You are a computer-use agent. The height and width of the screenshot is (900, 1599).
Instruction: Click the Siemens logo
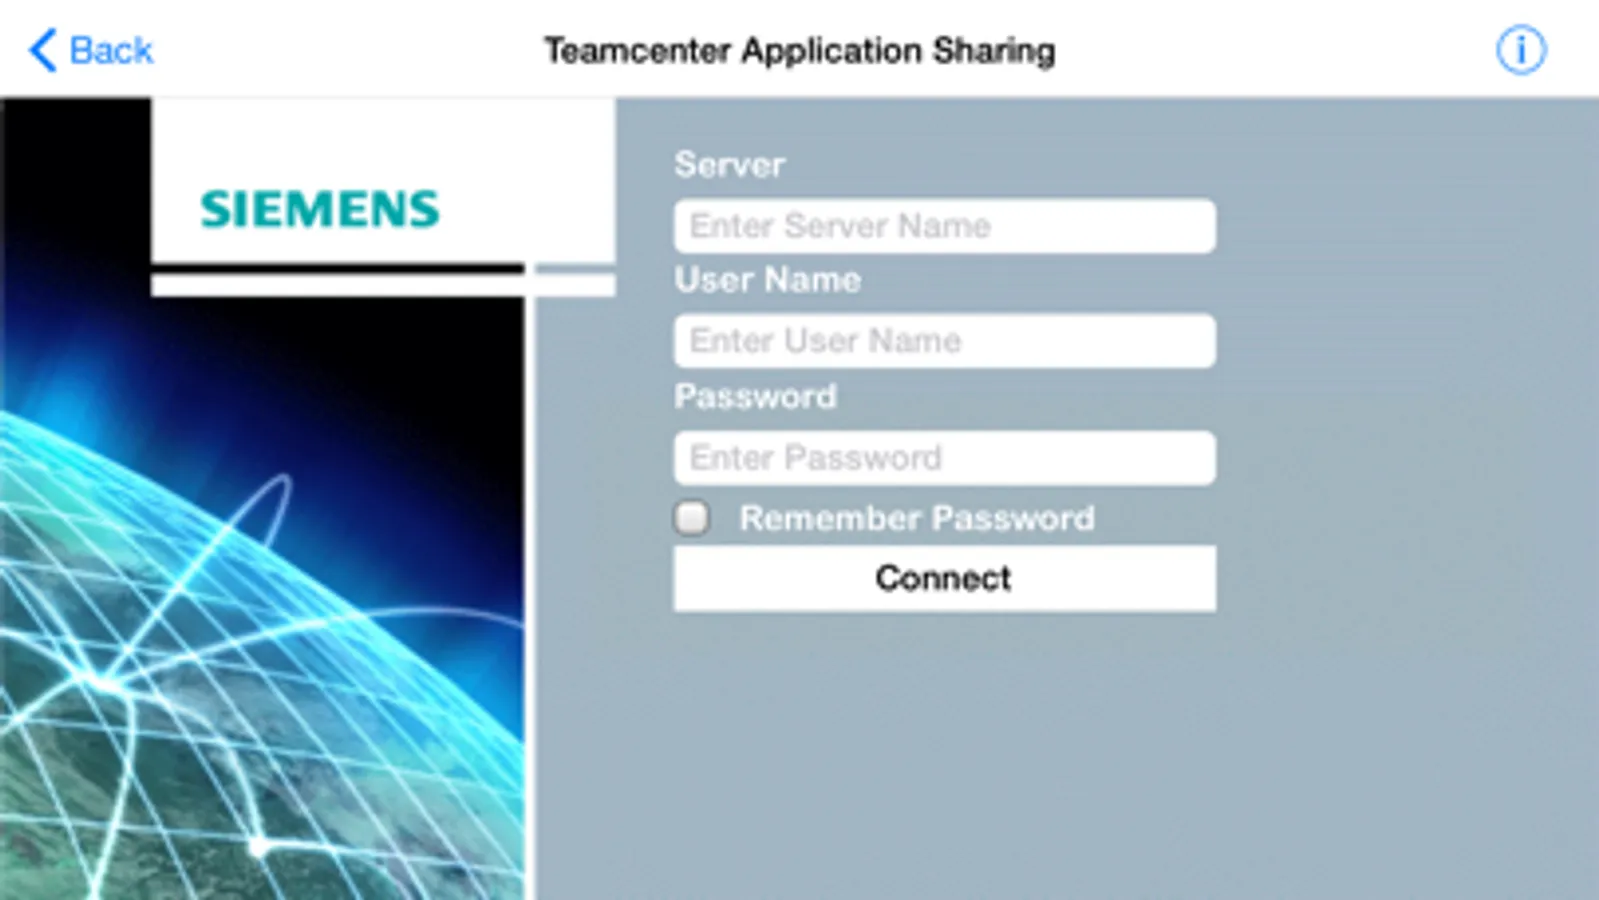click(320, 209)
